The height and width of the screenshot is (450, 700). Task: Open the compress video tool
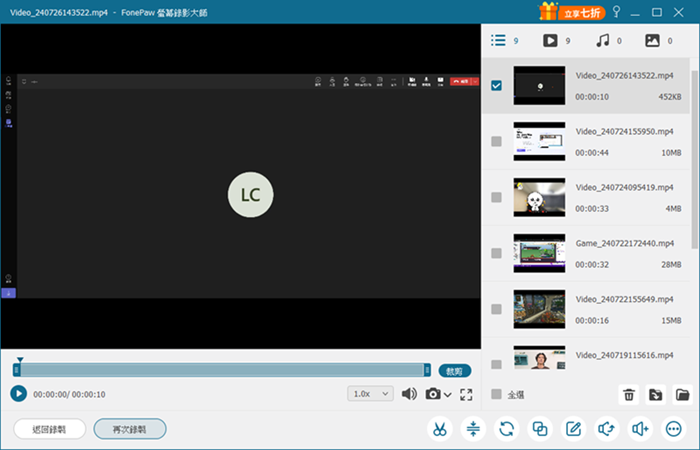[473, 429]
